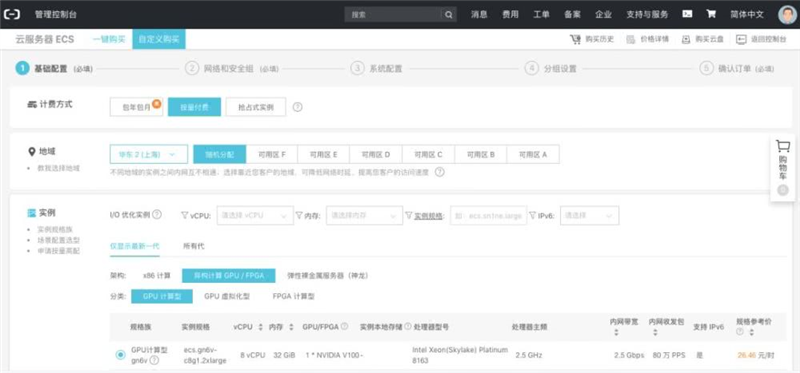The image size is (800, 373).
Task: Open 支持与服务 in top navigation
Action: tap(647, 14)
